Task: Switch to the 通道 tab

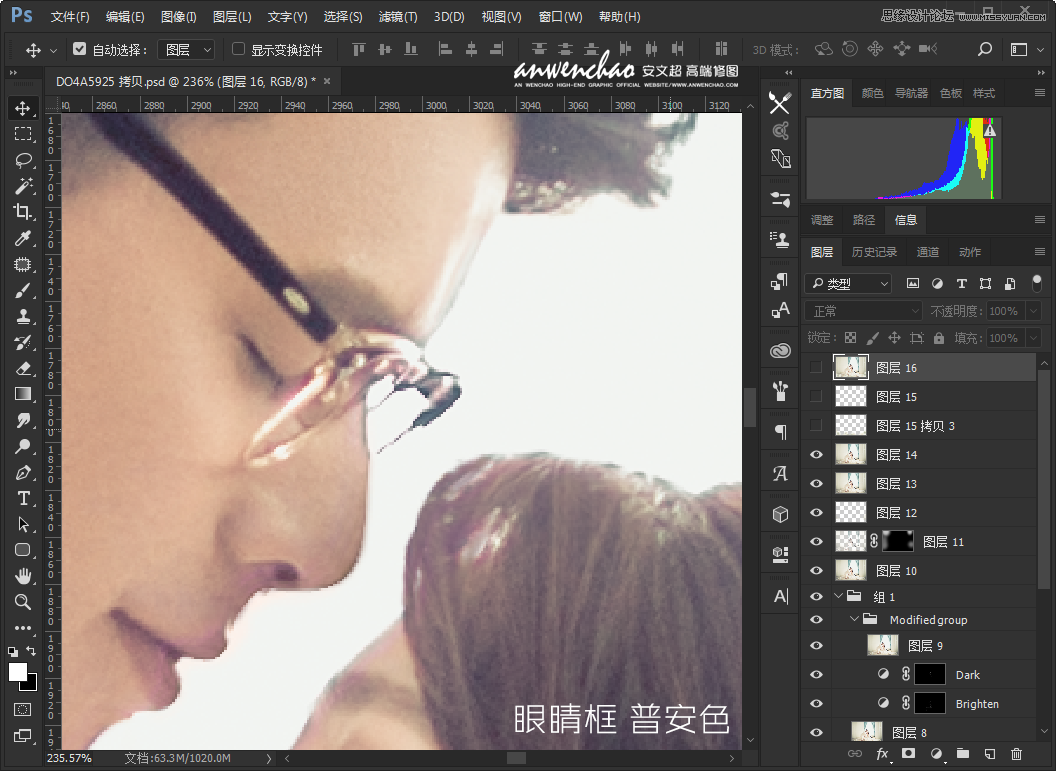Action: [927, 251]
